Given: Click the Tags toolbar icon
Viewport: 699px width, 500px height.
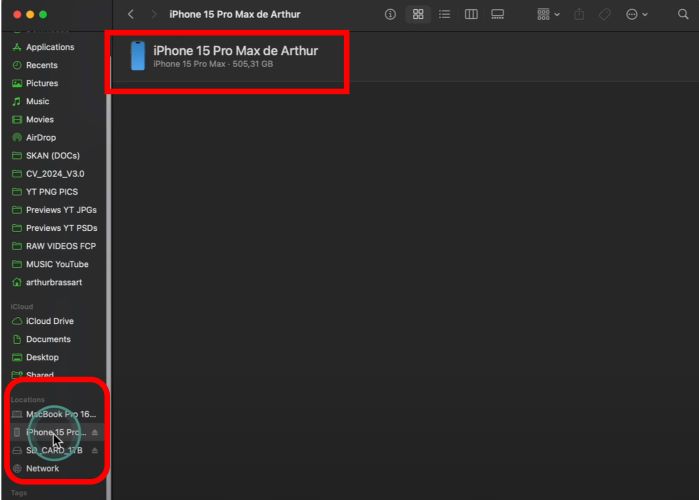Looking at the screenshot, I should [604, 14].
